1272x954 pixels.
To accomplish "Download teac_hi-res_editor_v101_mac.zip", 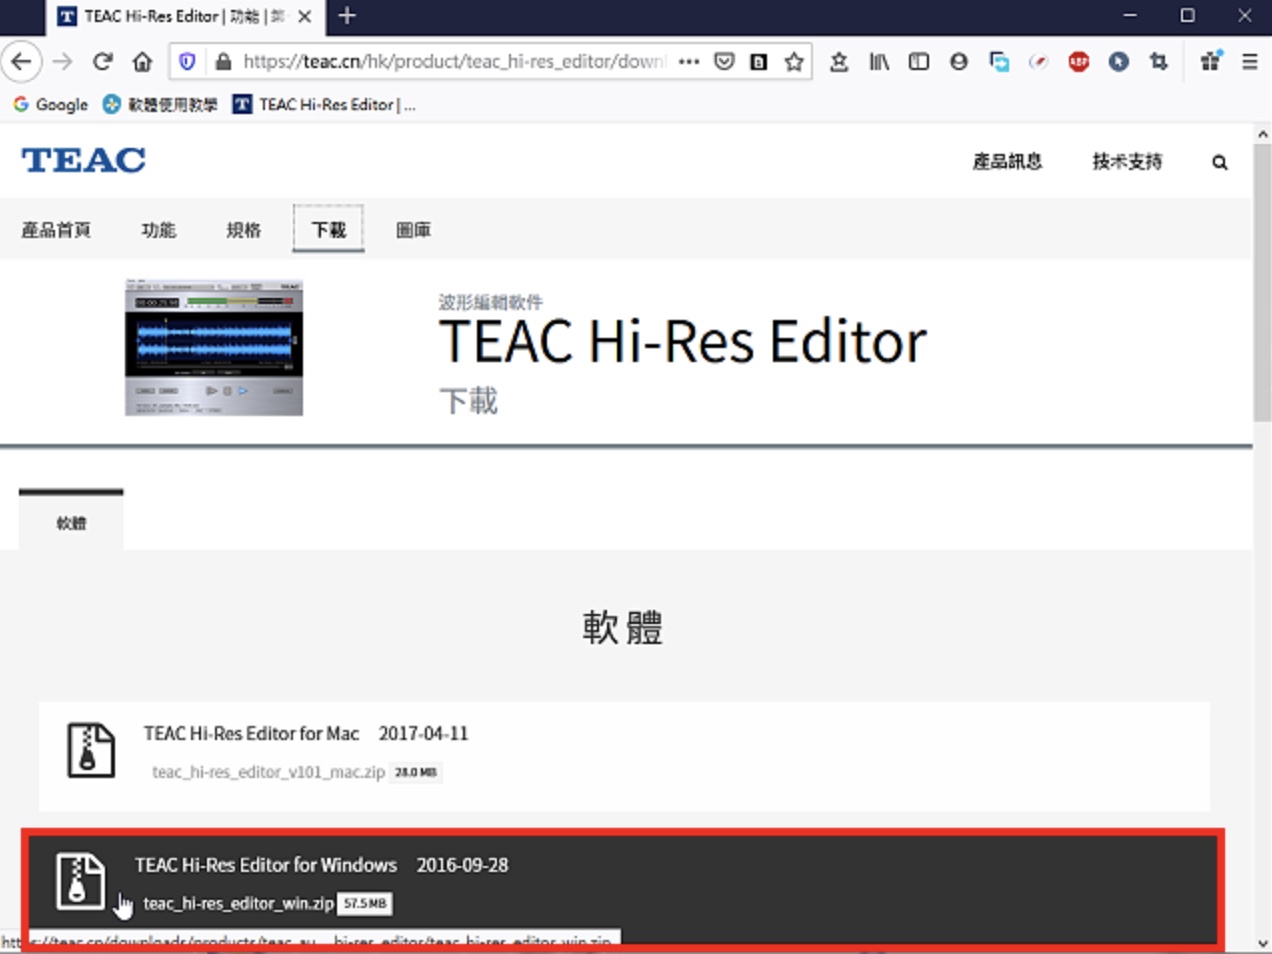I will click(x=268, y=772).
